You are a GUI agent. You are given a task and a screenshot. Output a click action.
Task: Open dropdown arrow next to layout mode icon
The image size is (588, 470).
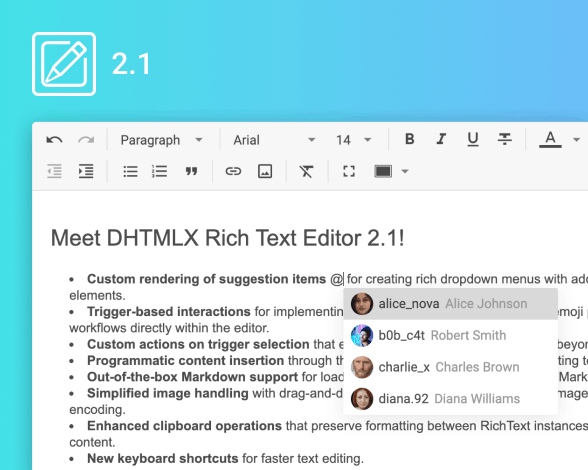point(405,171)
